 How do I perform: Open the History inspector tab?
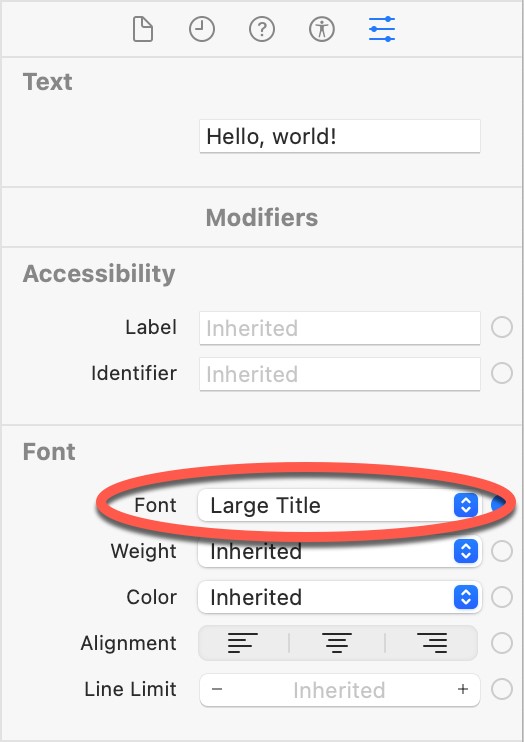[202, 29]
